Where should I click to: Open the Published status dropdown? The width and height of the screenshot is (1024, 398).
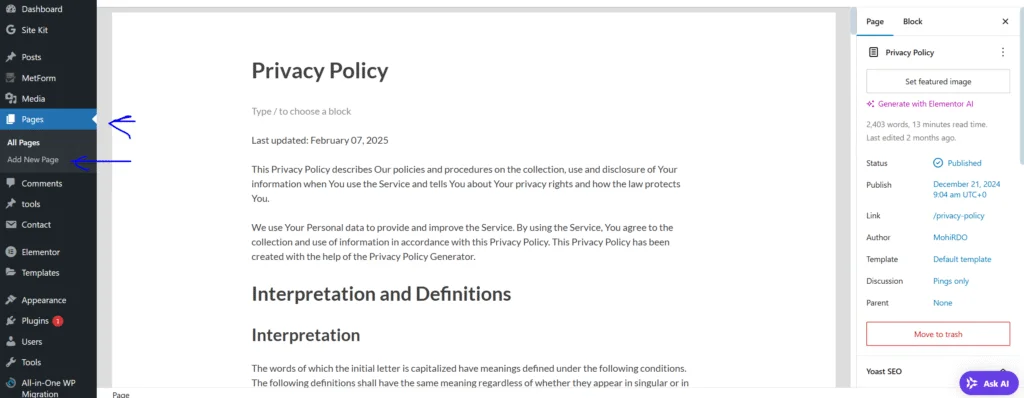957,163
